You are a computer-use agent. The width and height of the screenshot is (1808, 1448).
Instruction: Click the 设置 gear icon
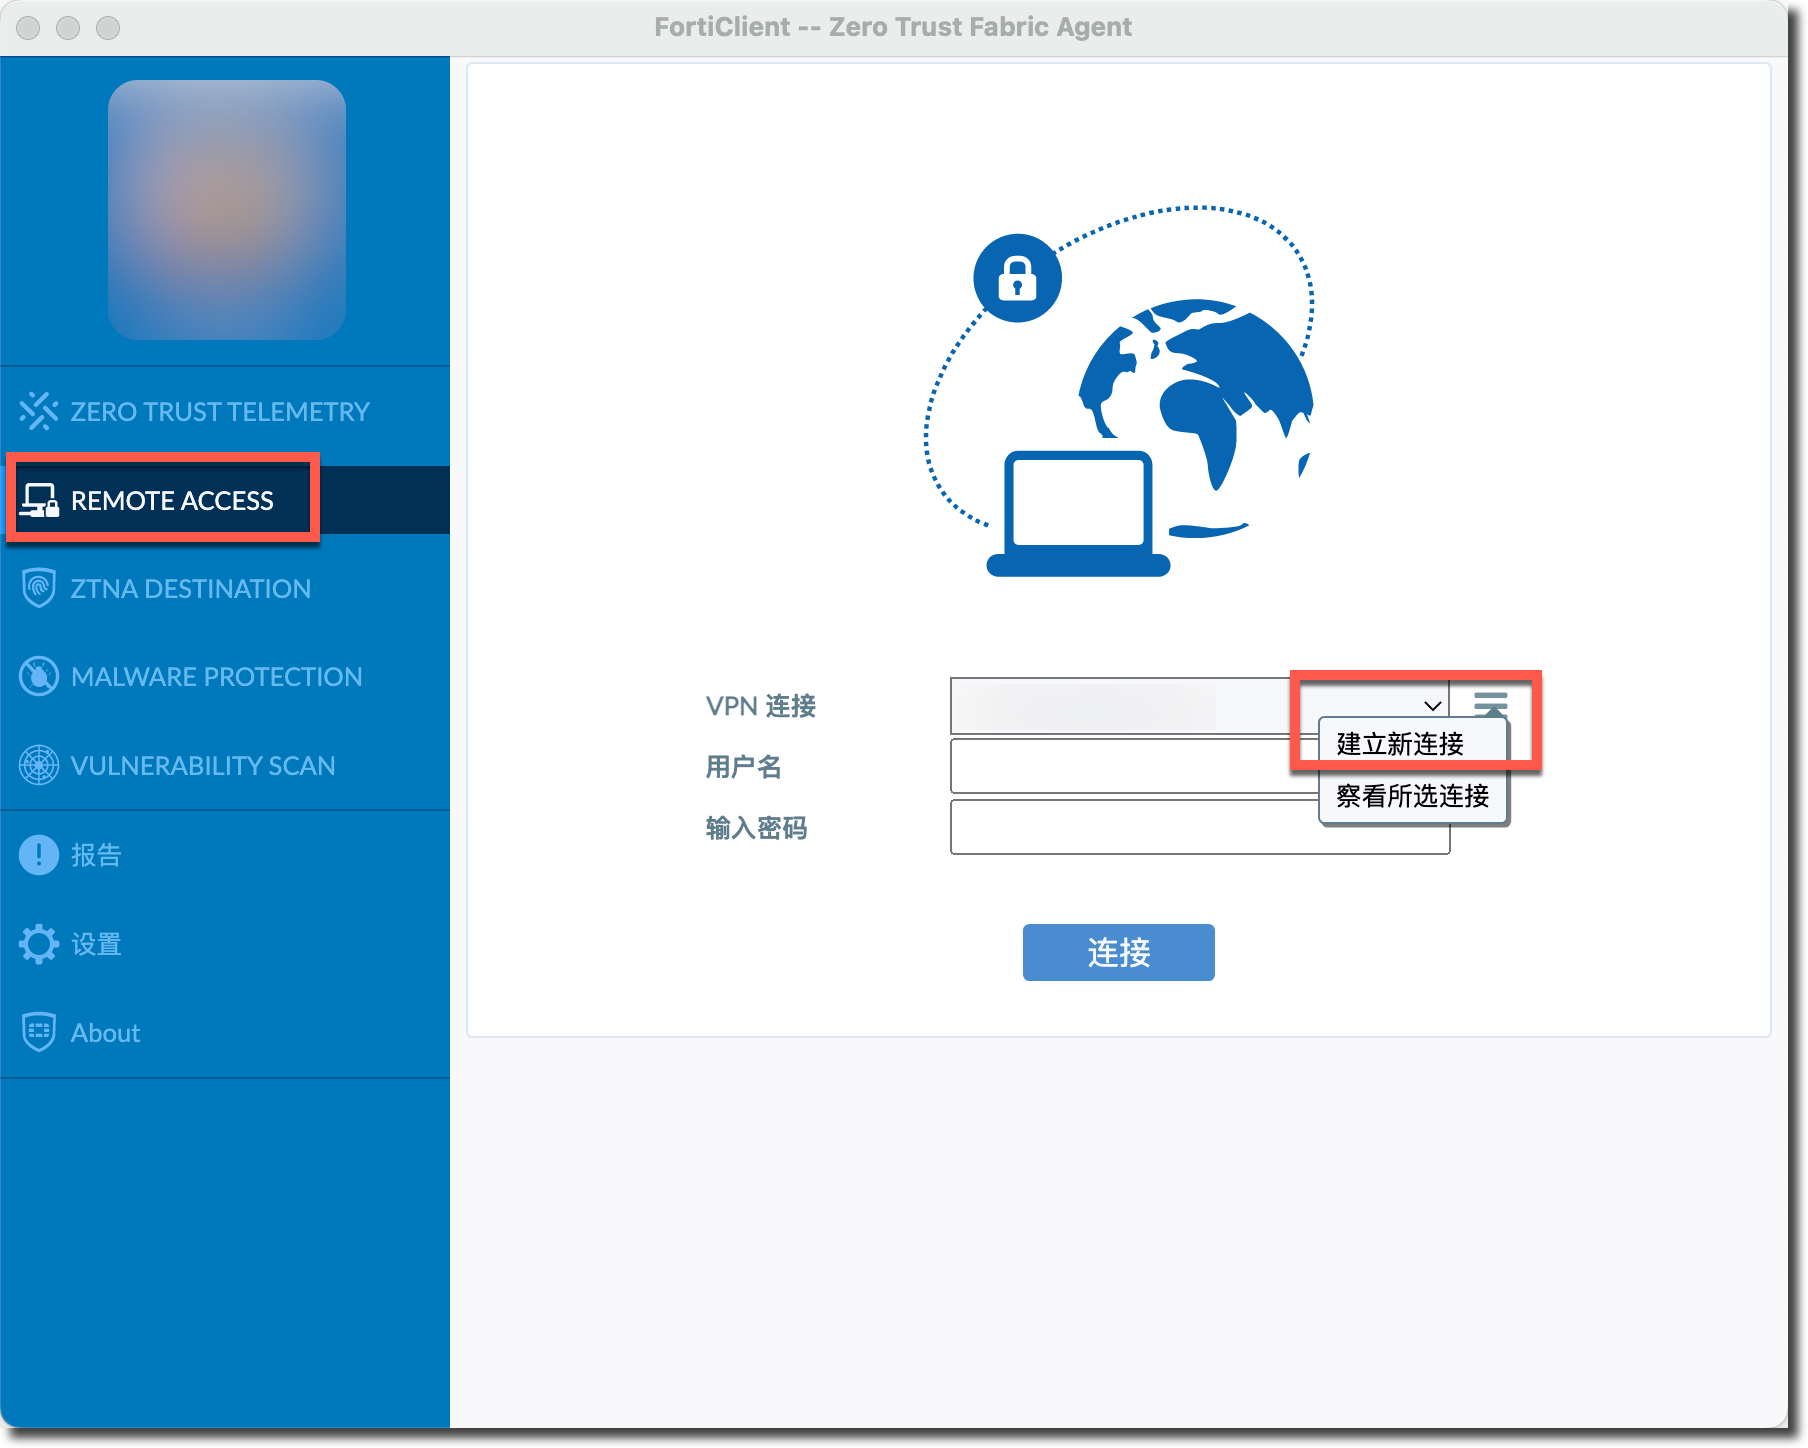[38, 944]
